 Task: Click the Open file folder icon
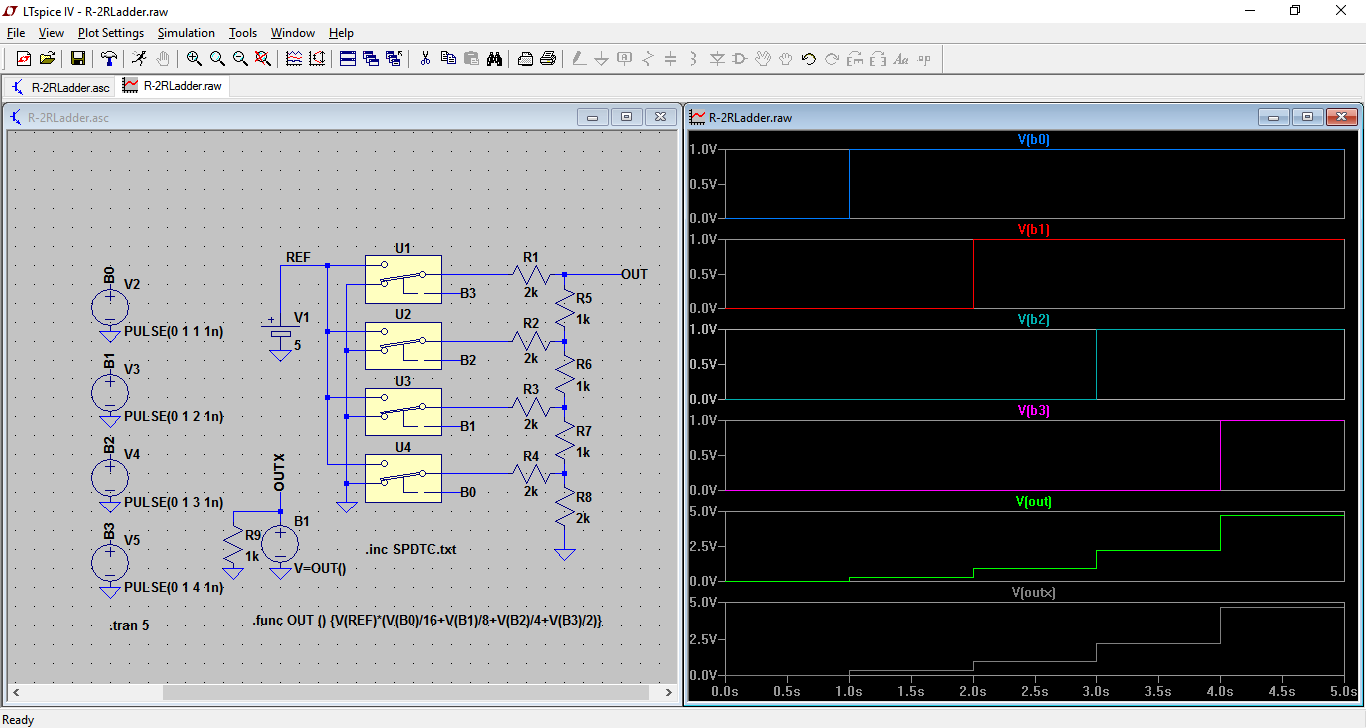coord(46,59)
